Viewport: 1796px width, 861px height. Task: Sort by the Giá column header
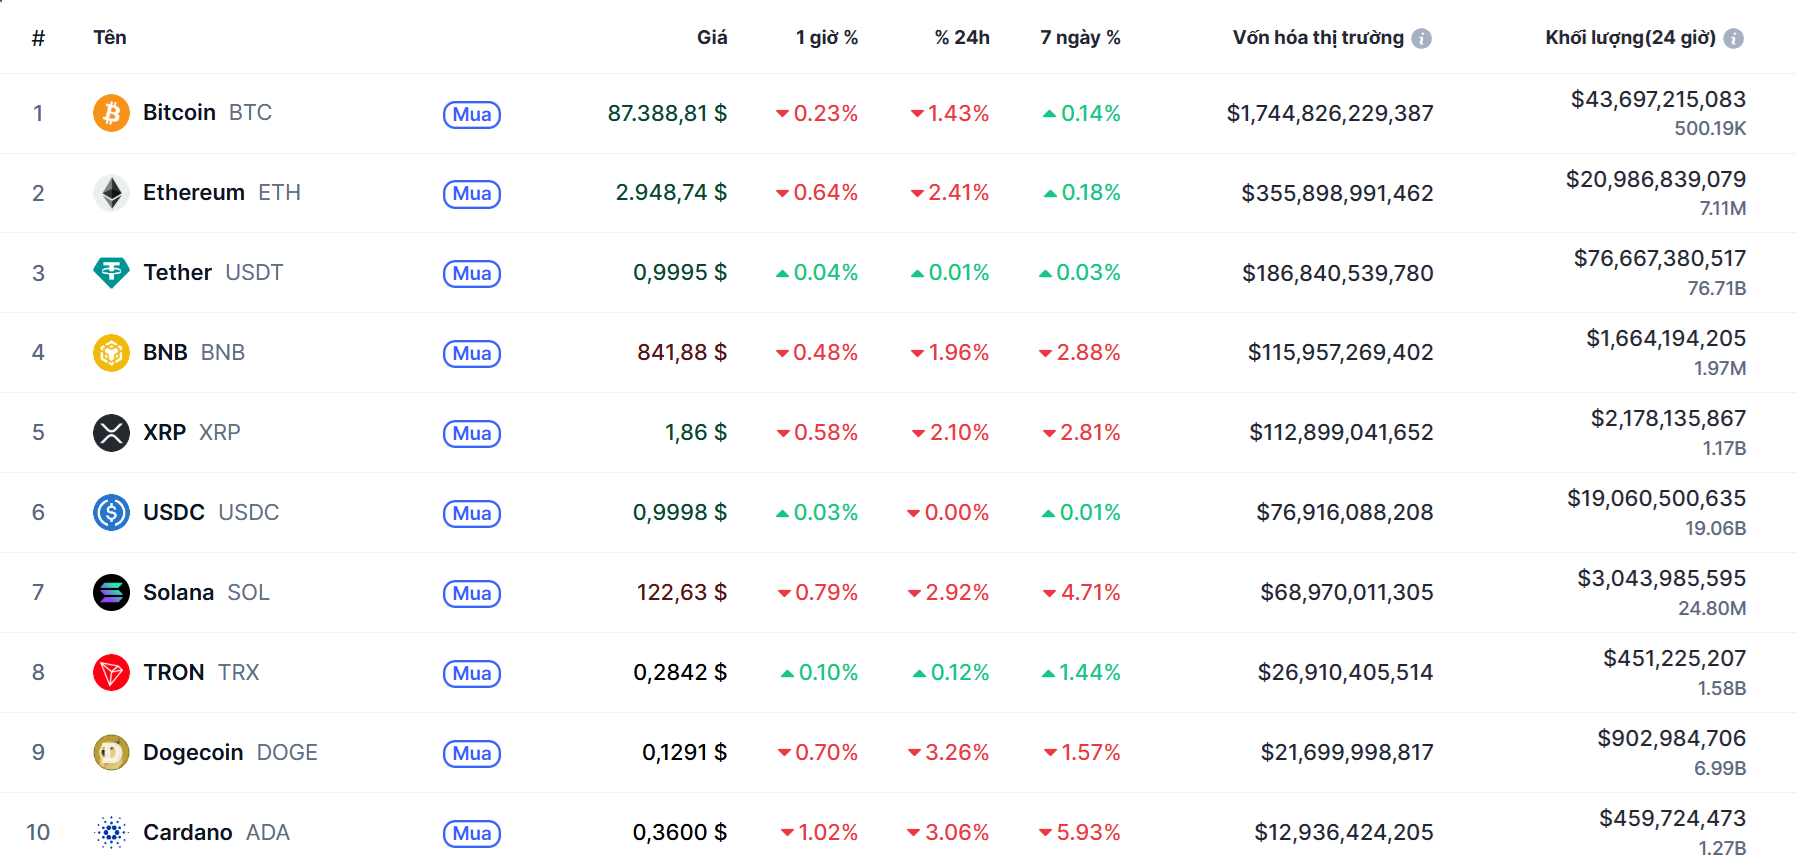(712, 37)
